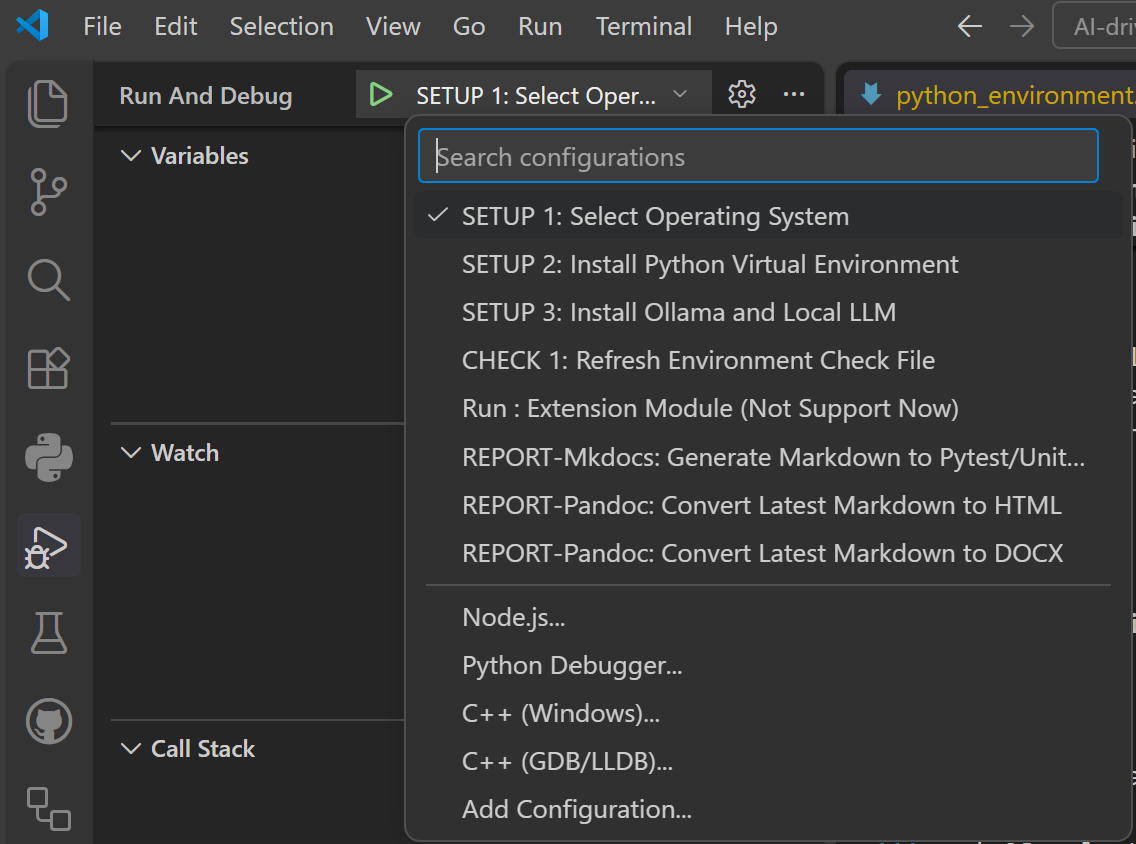Image resolution: width=1136 pixels, height=844 pixels.
Task: Open the Python sidebar view
Action: point(49,457)
